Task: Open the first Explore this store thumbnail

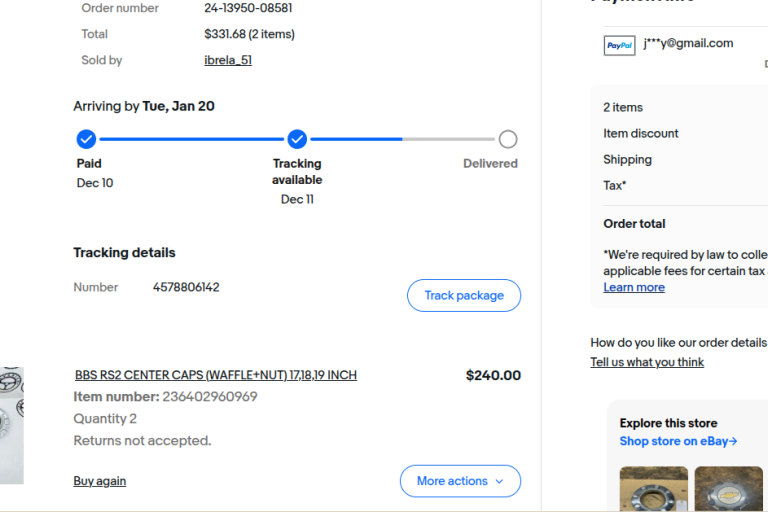Action: [653, 489]
